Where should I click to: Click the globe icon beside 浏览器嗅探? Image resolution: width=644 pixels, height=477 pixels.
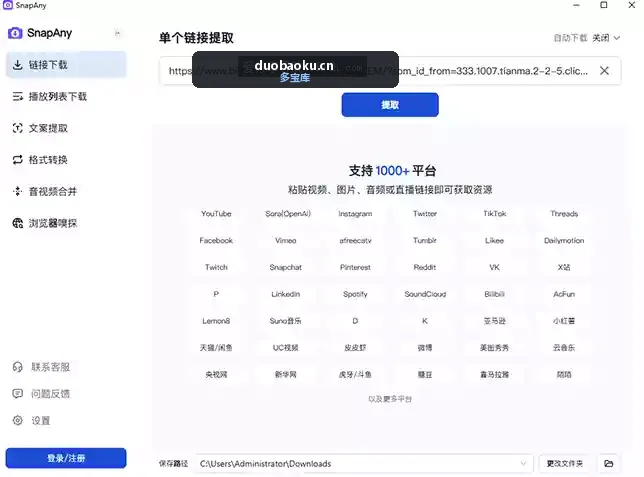pyautogui.click(x=18, y=223)
